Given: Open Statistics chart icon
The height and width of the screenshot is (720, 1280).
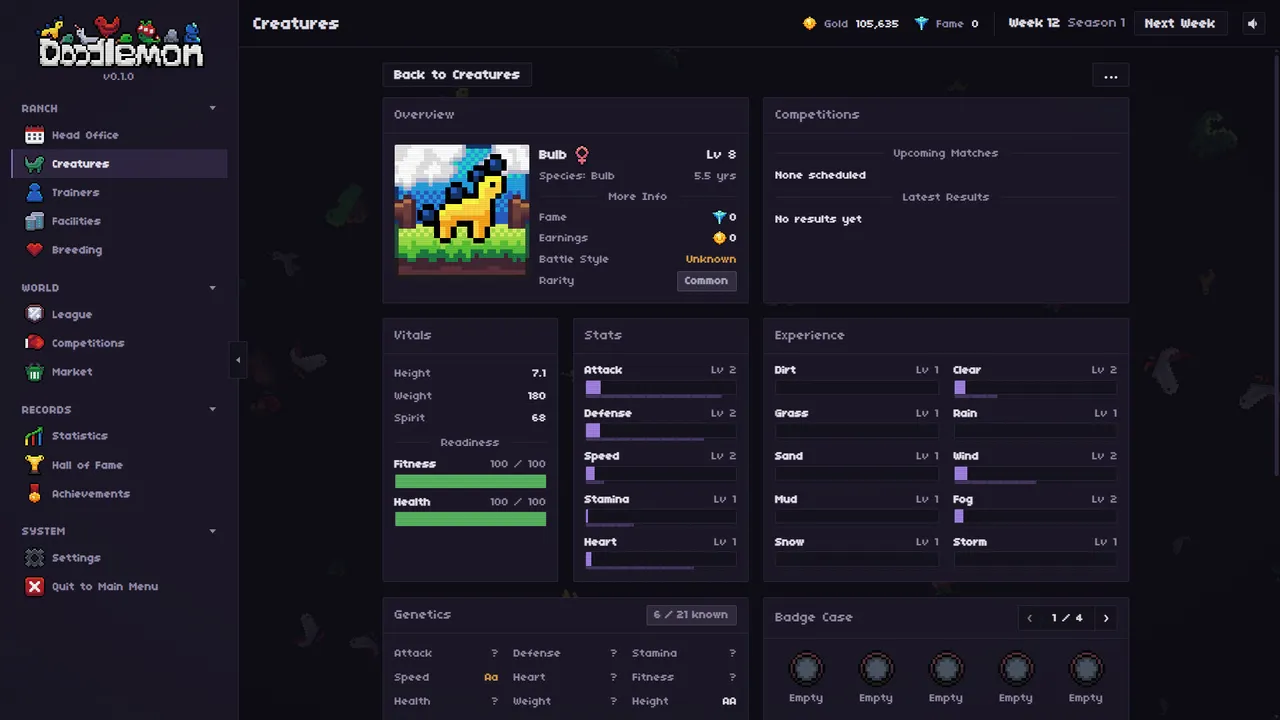Looking at the screenshot, I should click(35, 436).
